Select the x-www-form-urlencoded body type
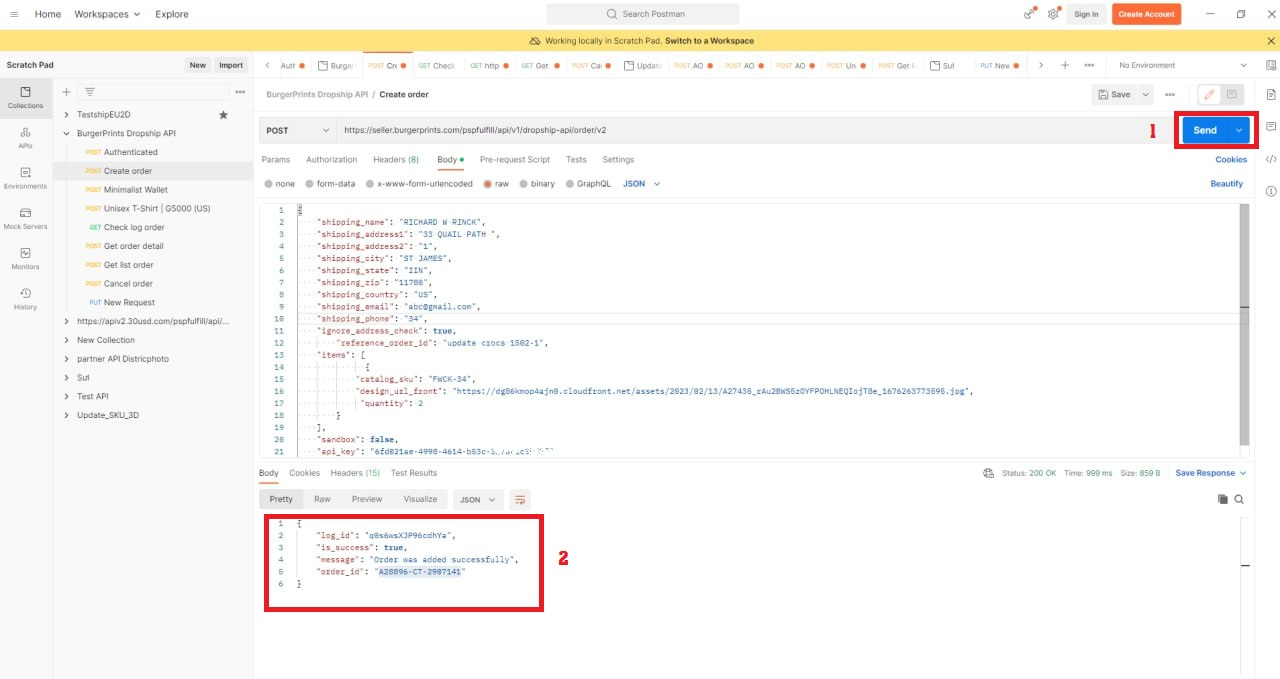 [419, 184]
